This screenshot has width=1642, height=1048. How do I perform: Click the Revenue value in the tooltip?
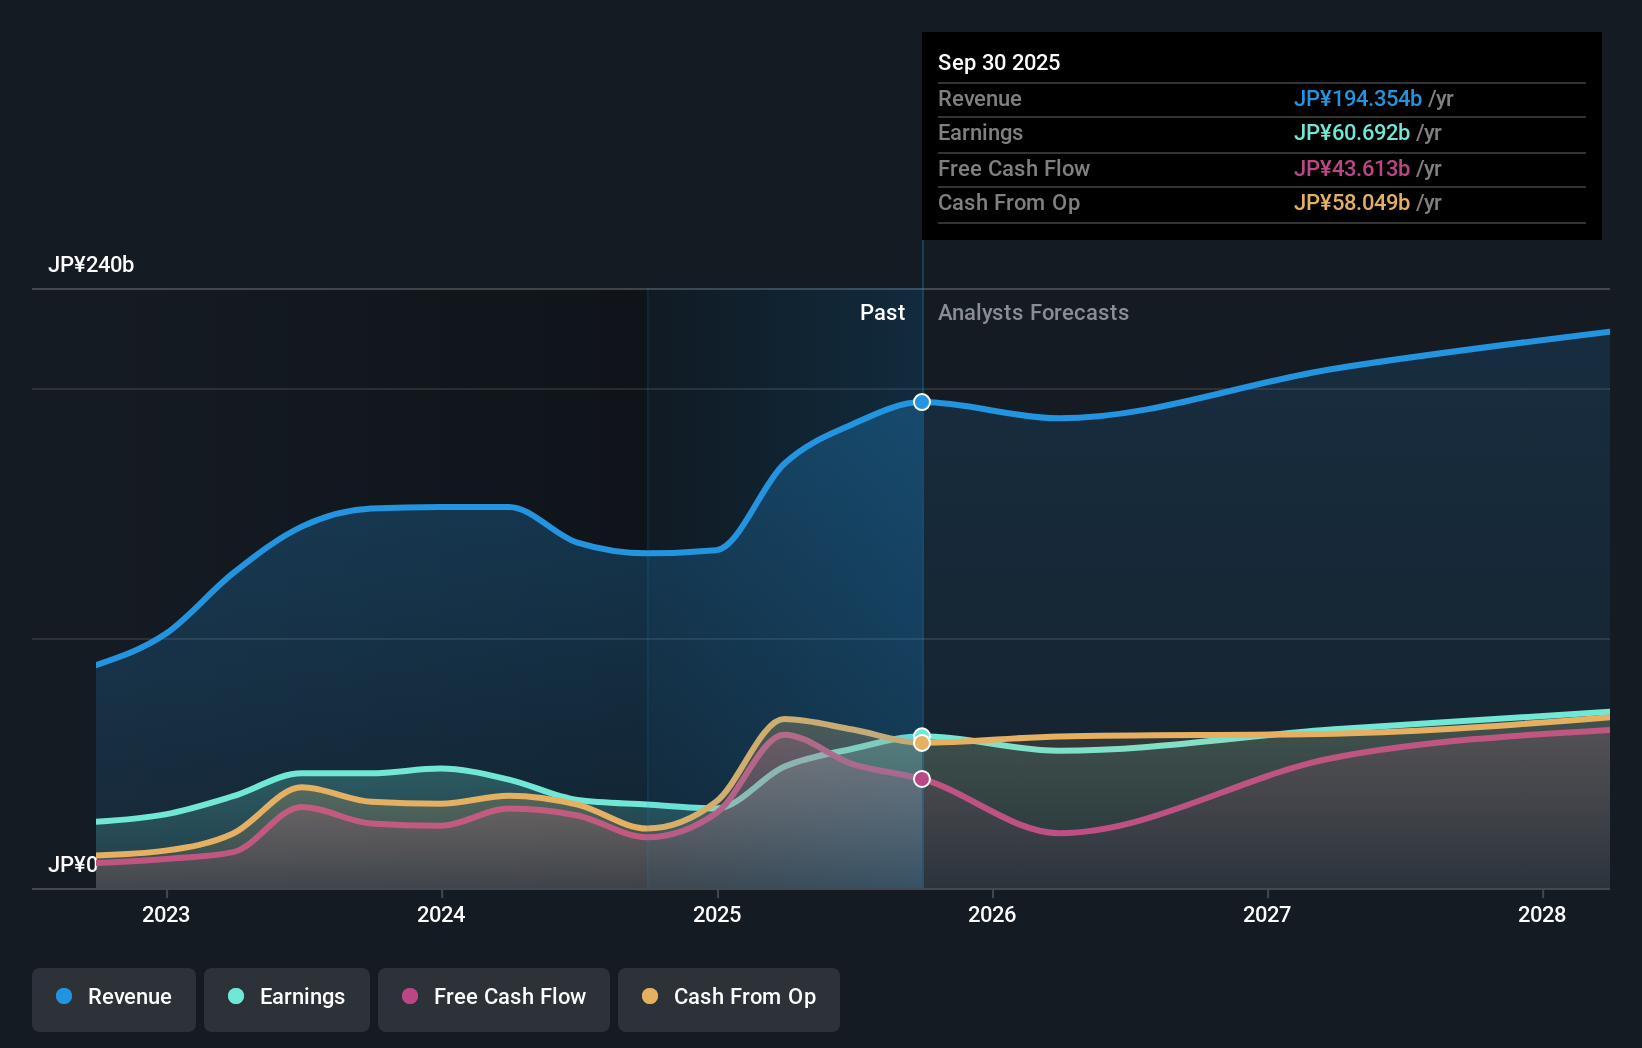(x=1359, y=98)
